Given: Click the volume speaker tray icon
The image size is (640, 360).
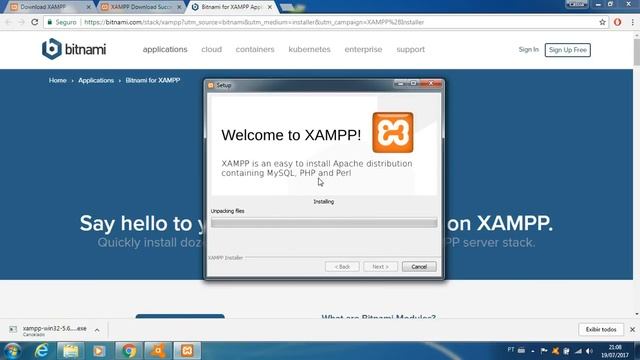Looking at the screenshot, I should coord(589,351).
